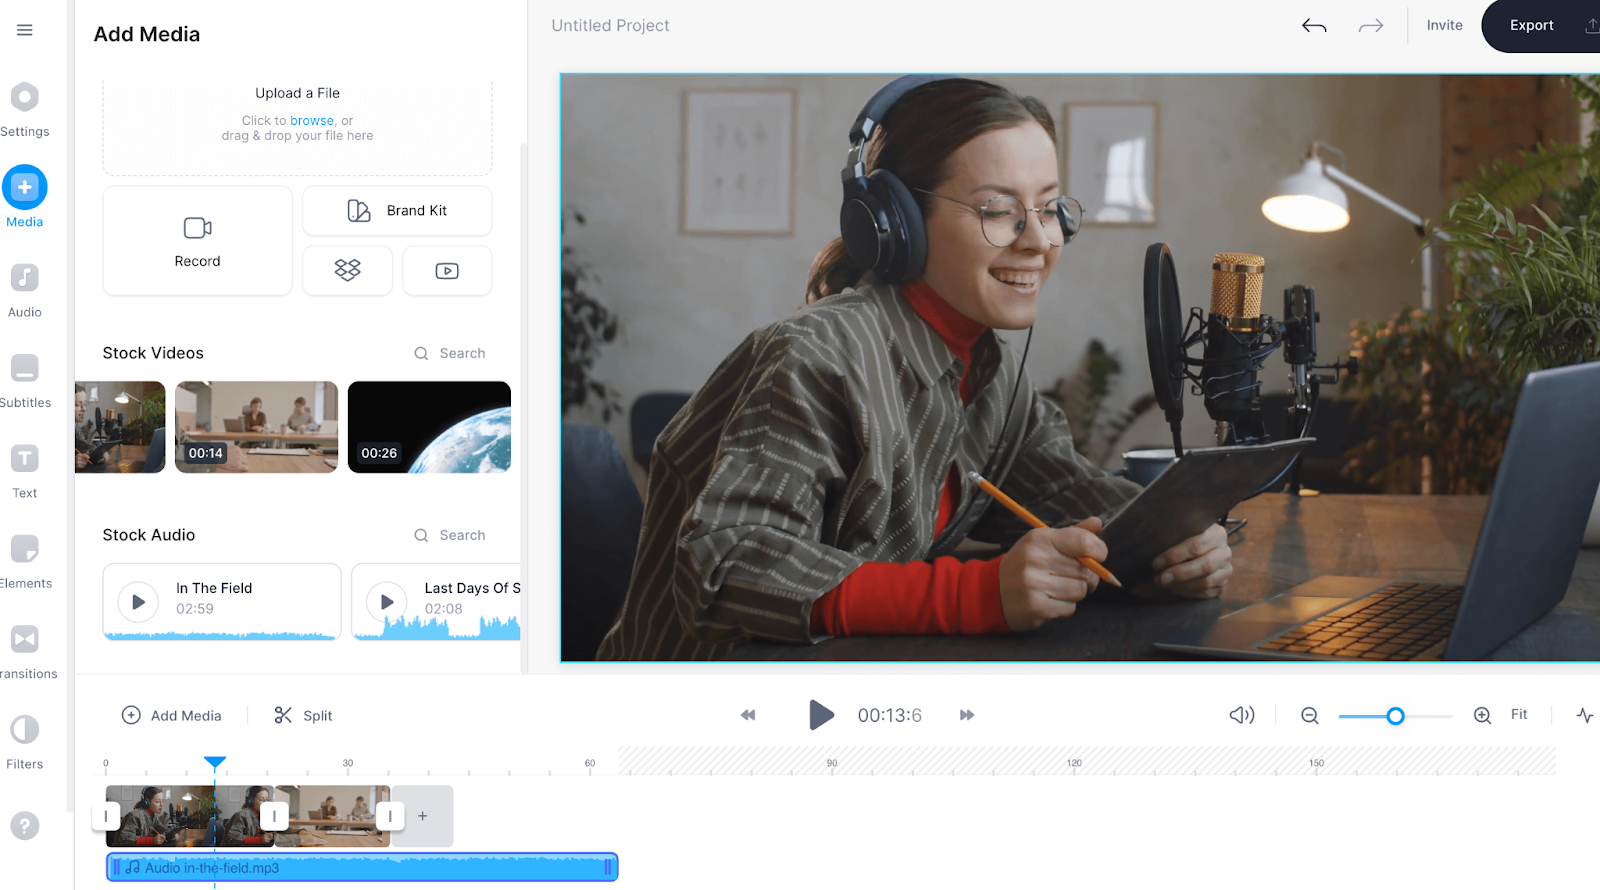Viewport: 1600px width, 890px height.
Task: Open the Transitions sidebar panel
Action: tap(25, 652)
